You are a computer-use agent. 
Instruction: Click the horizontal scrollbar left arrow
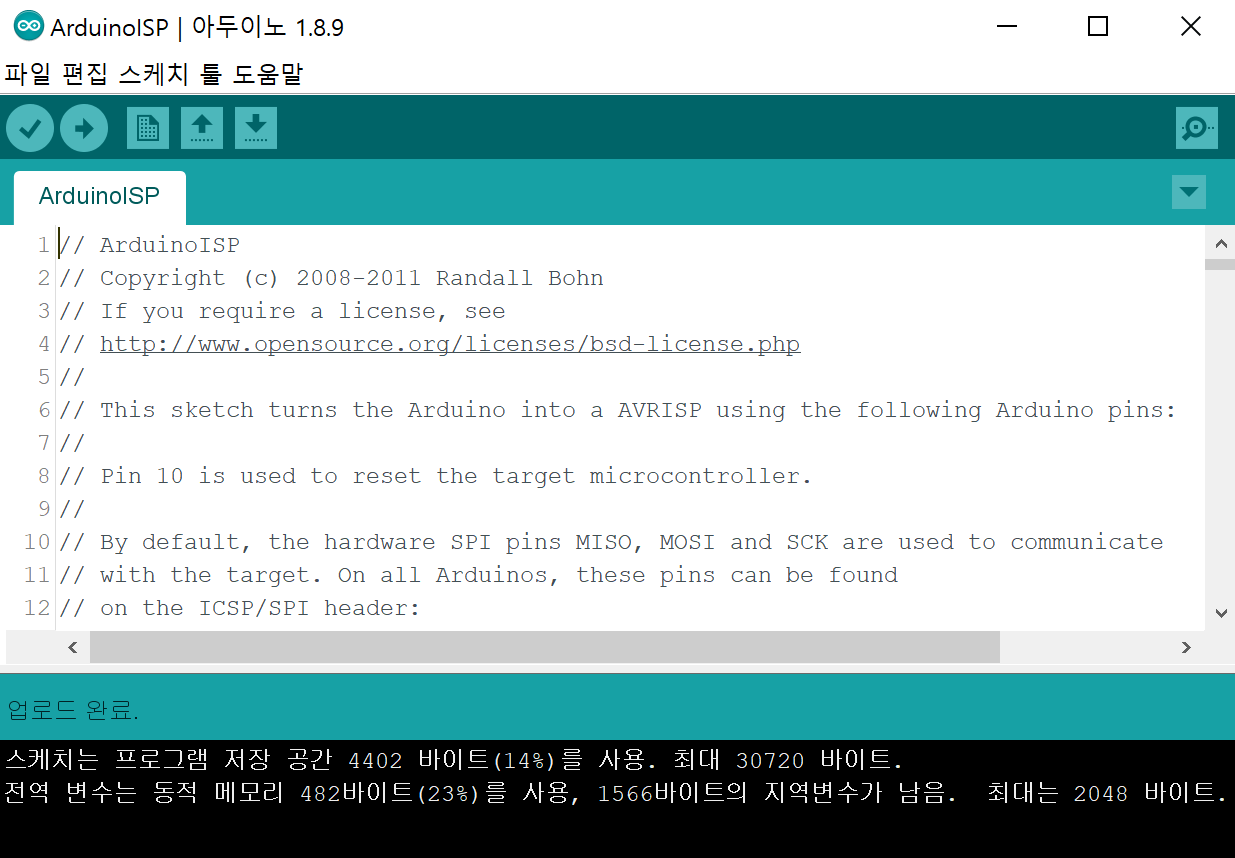coord(72,647)
